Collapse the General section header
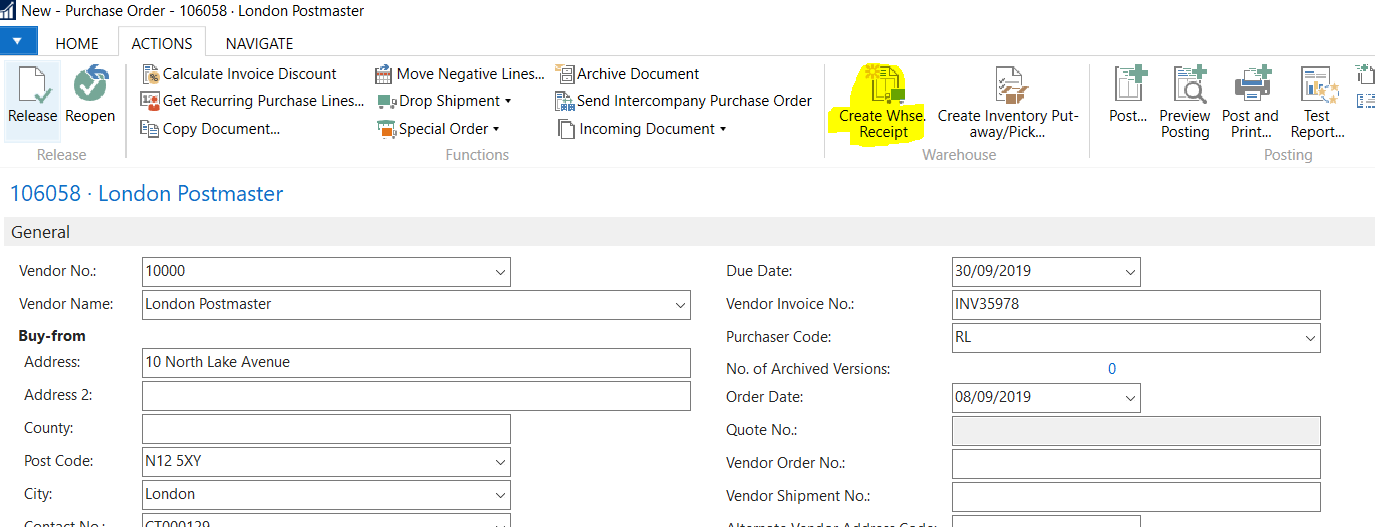 41,232
